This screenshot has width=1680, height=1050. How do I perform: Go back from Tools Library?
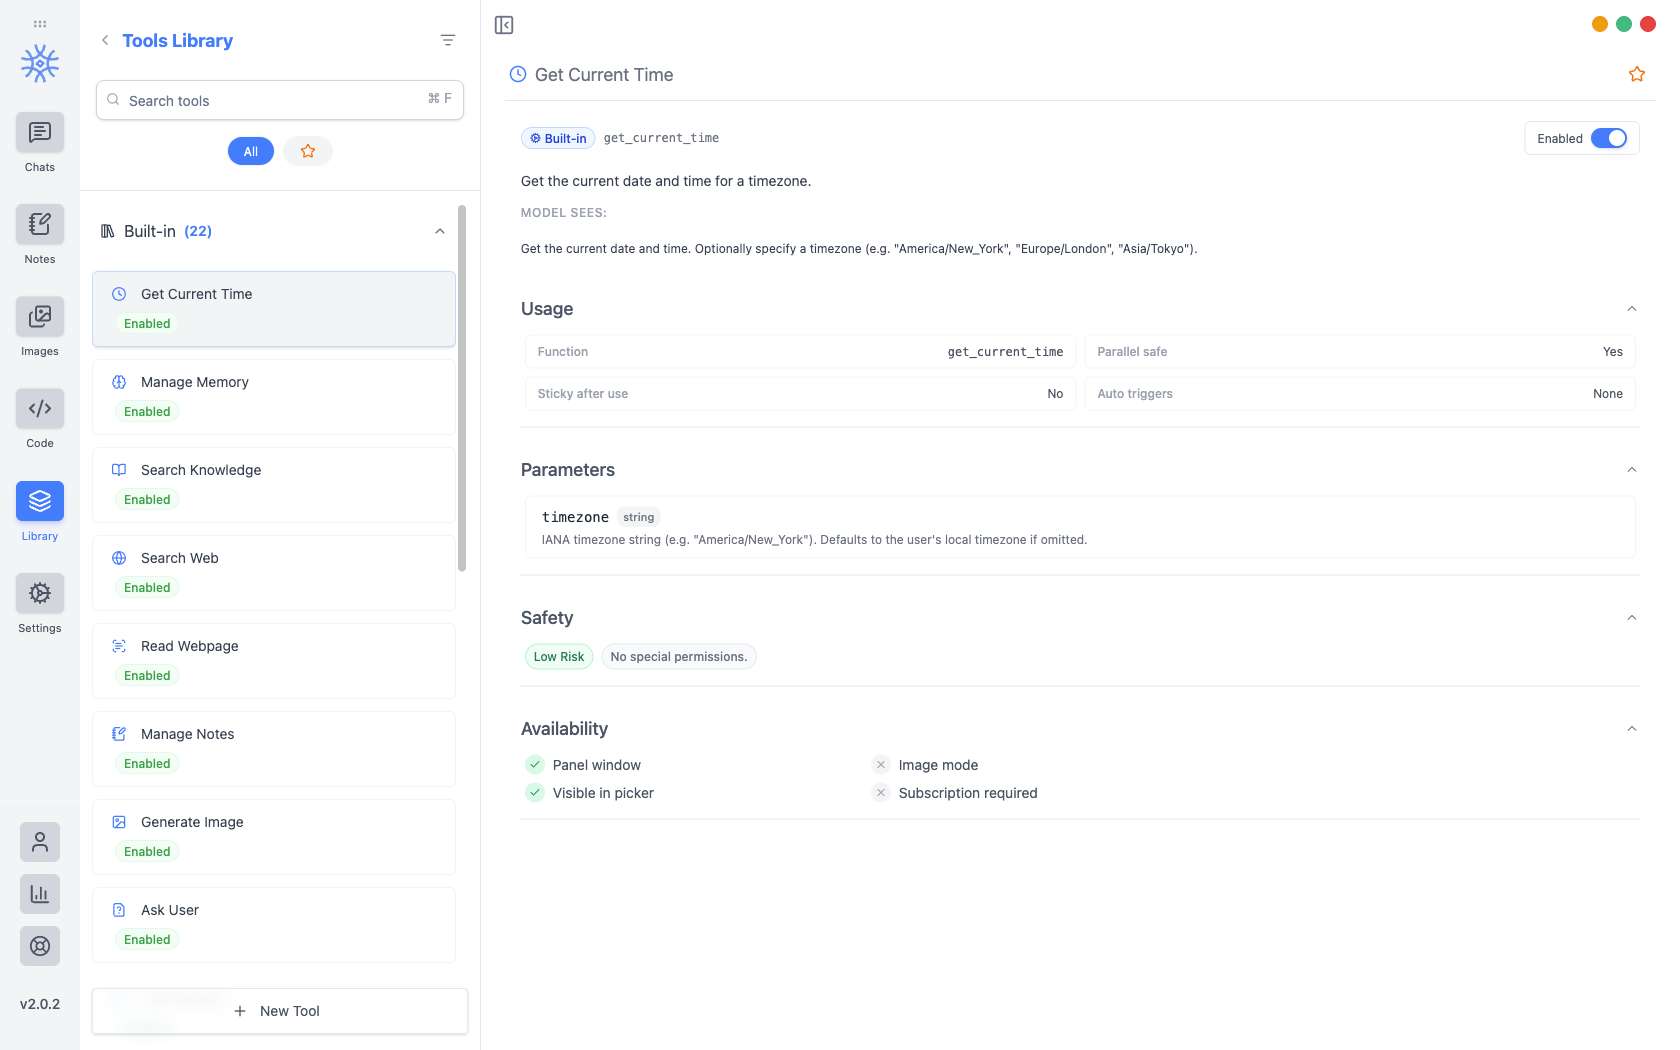click(x=105, y=40)
